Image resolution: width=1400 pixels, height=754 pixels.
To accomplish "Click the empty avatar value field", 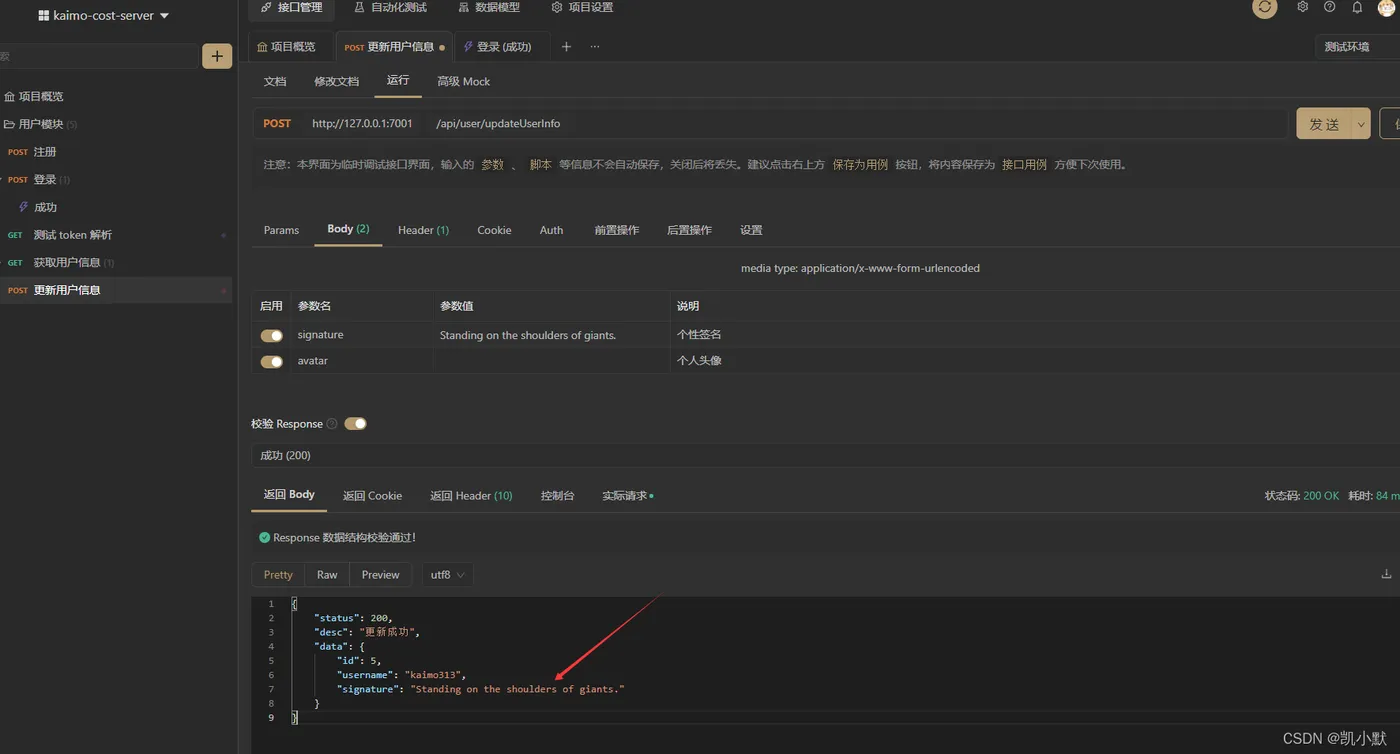I will 551,361.
